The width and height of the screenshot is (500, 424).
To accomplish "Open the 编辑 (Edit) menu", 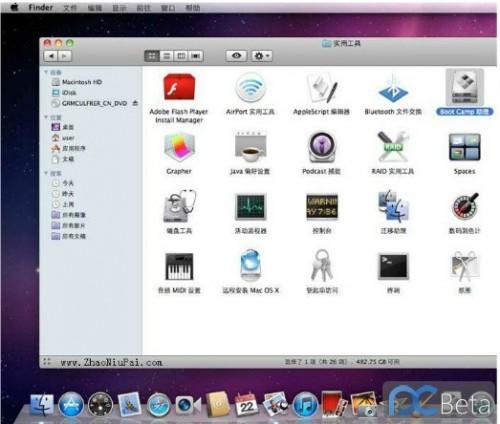I will click(95, 8).
